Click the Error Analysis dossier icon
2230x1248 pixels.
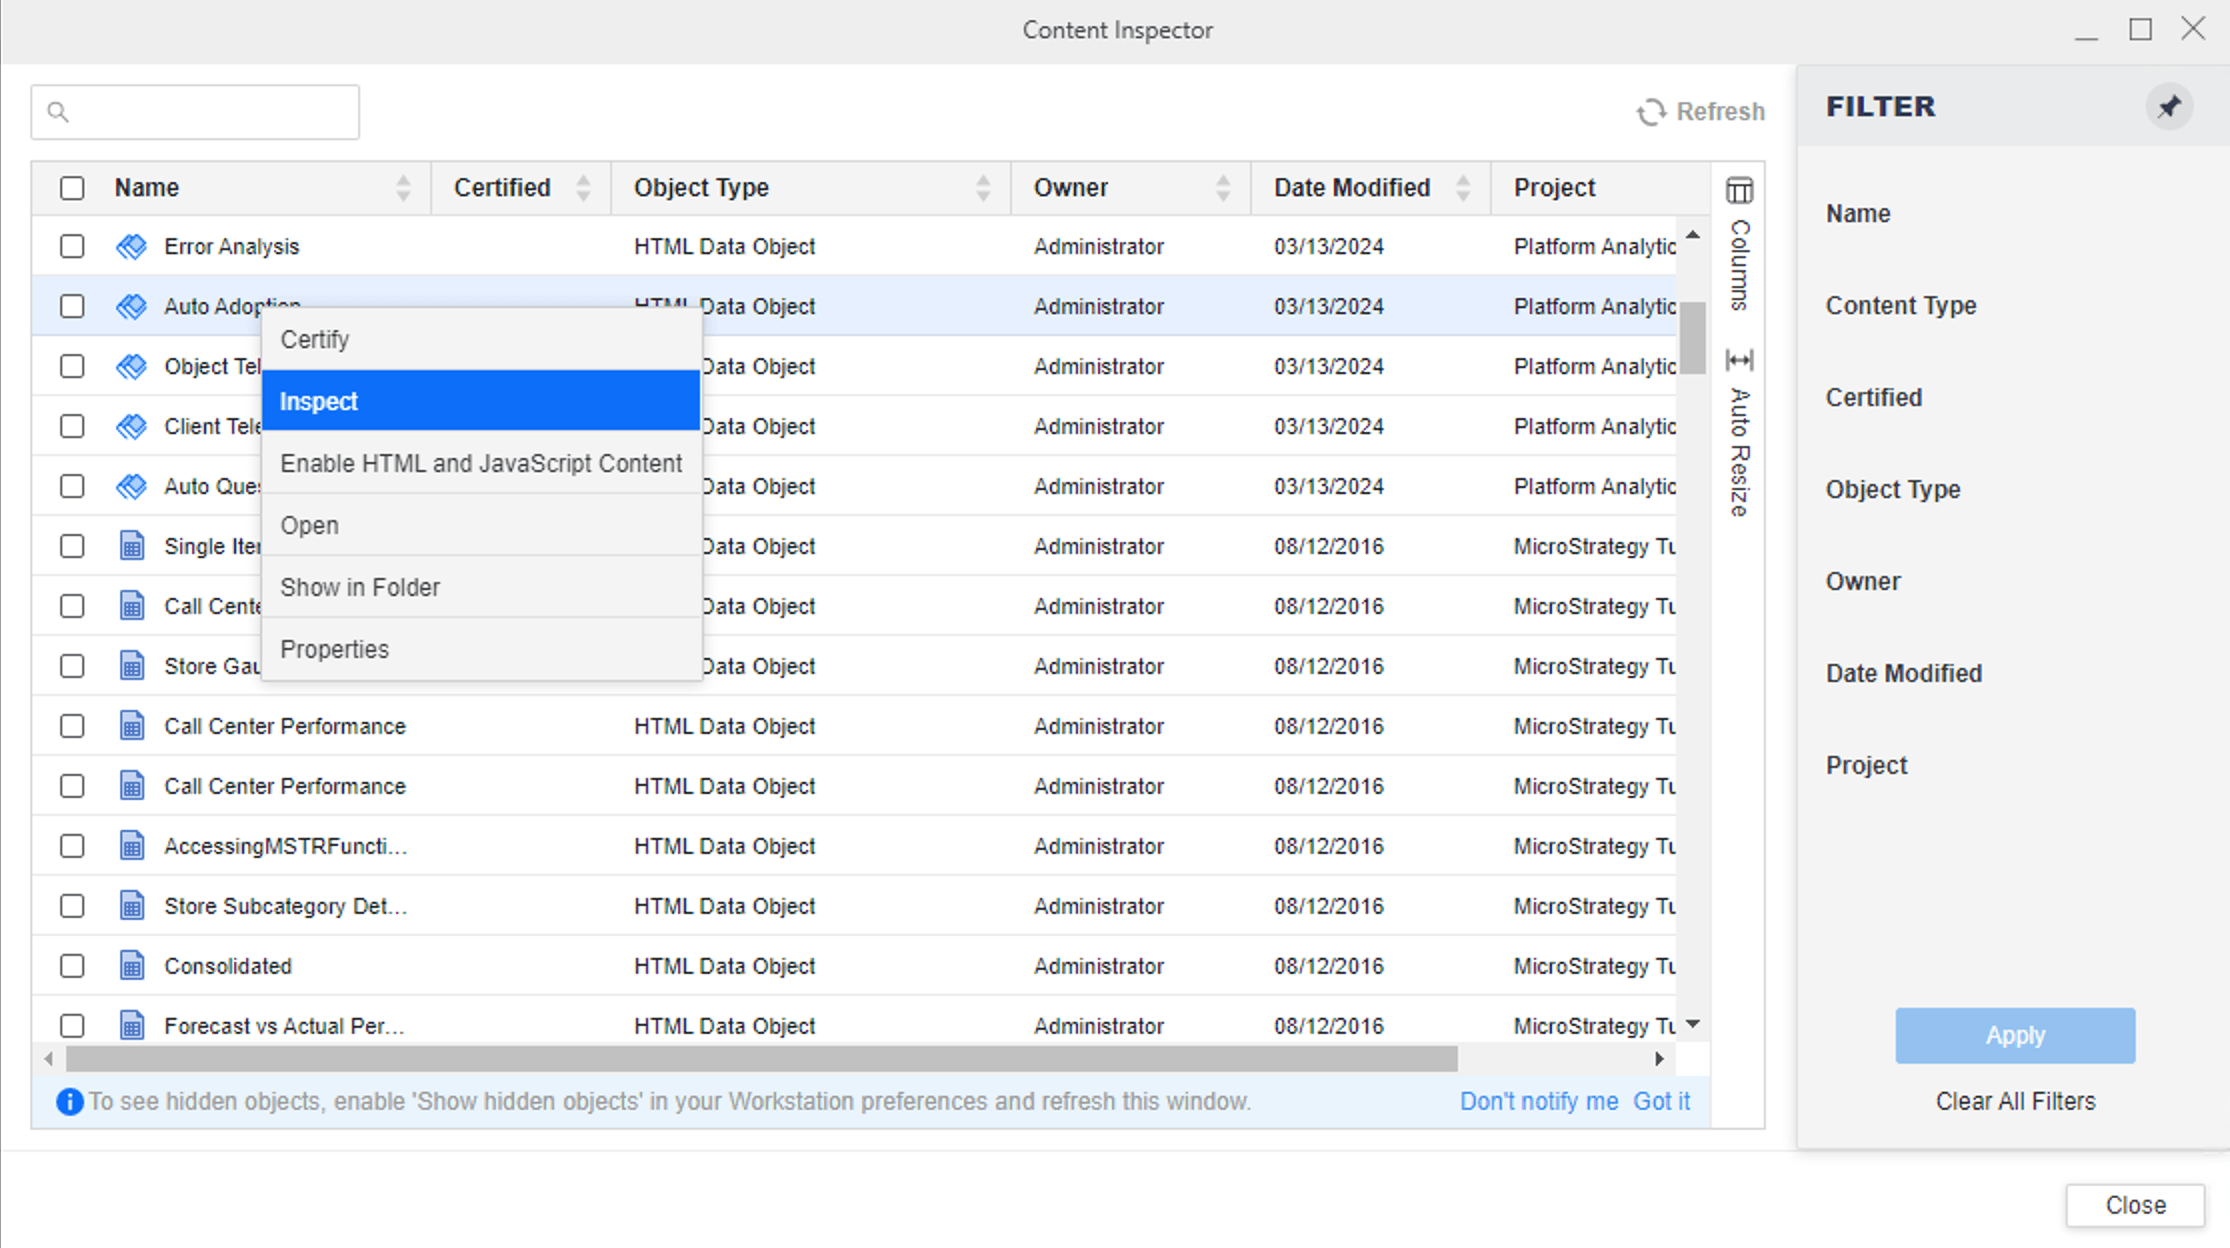(x=132, y=247)
